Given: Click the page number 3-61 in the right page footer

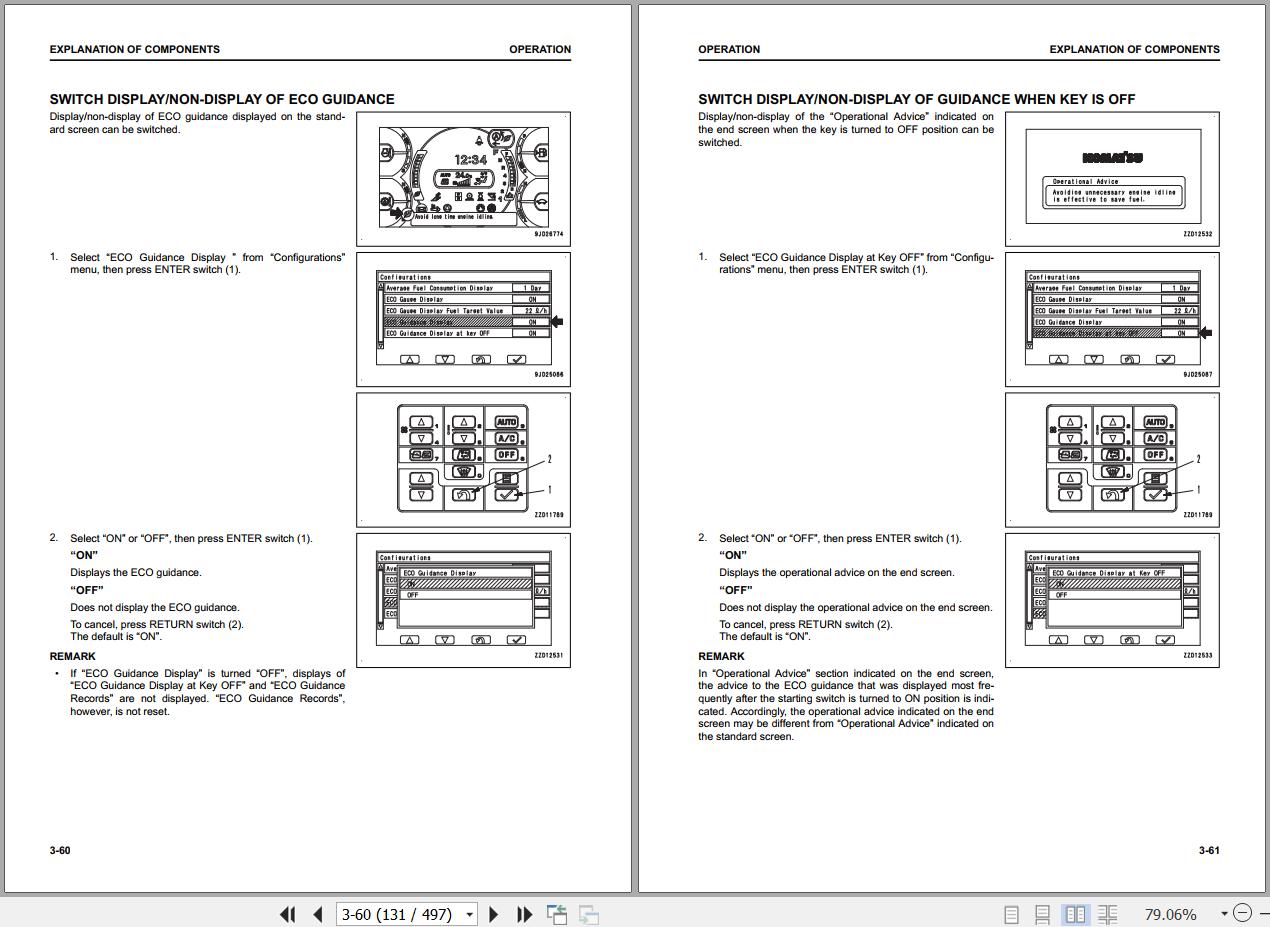Looking at the screenshot, I should pyautogui.click(x=1209, y=850).
